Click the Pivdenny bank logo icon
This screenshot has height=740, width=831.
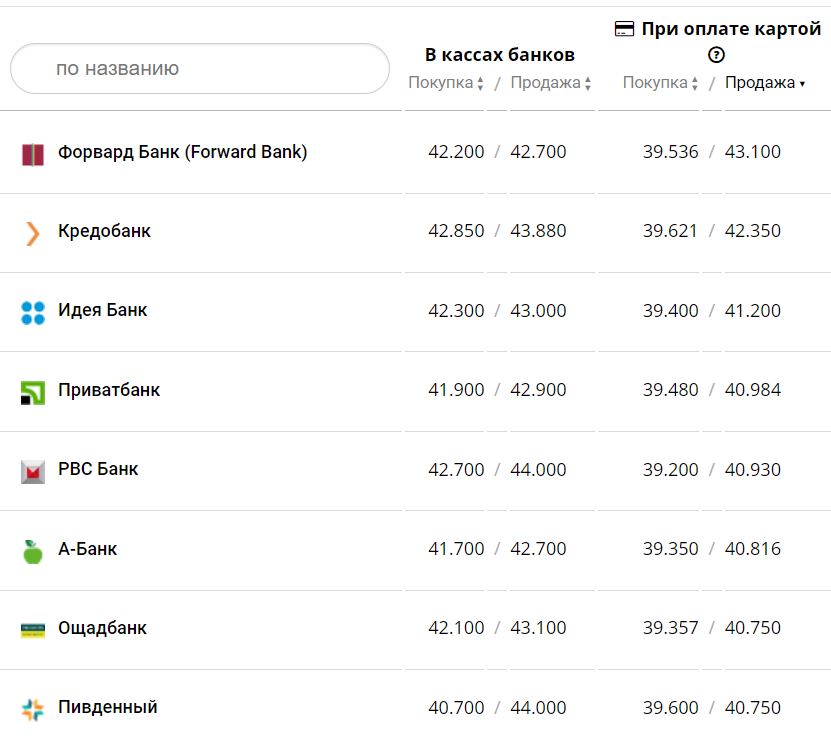[33, 709]
